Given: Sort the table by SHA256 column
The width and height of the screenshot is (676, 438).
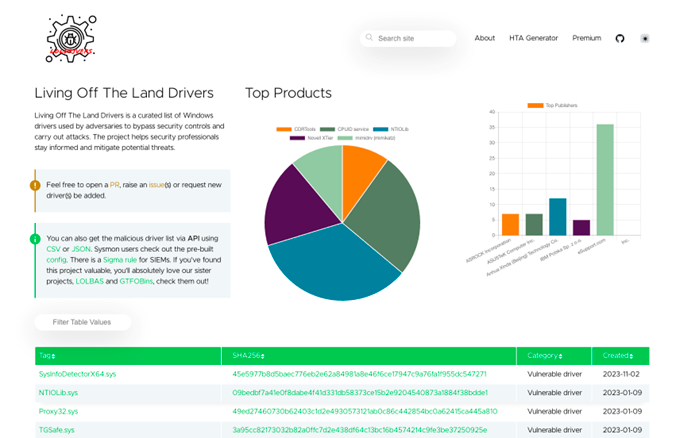Looking at the screenshot, I should point(248,356).
